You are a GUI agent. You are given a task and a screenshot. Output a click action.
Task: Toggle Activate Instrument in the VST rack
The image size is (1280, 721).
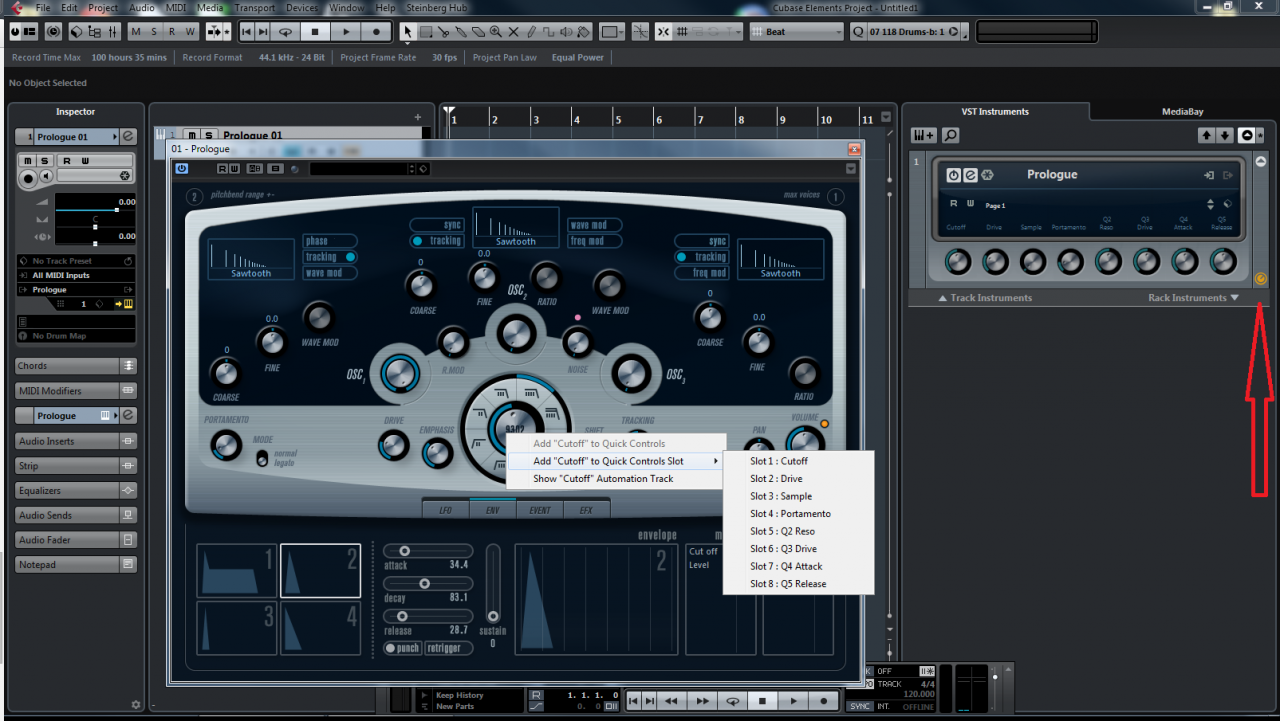(x=953, y=175)
